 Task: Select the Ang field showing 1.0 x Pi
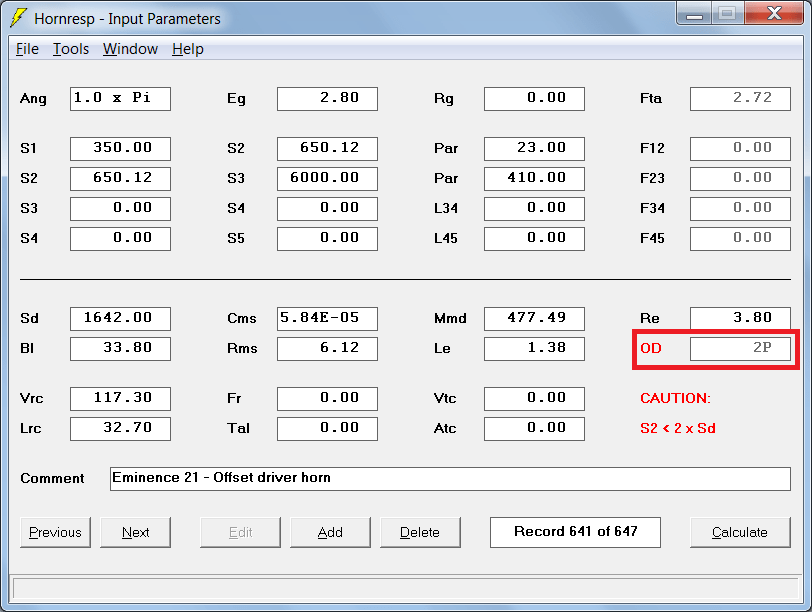(120, 98)
